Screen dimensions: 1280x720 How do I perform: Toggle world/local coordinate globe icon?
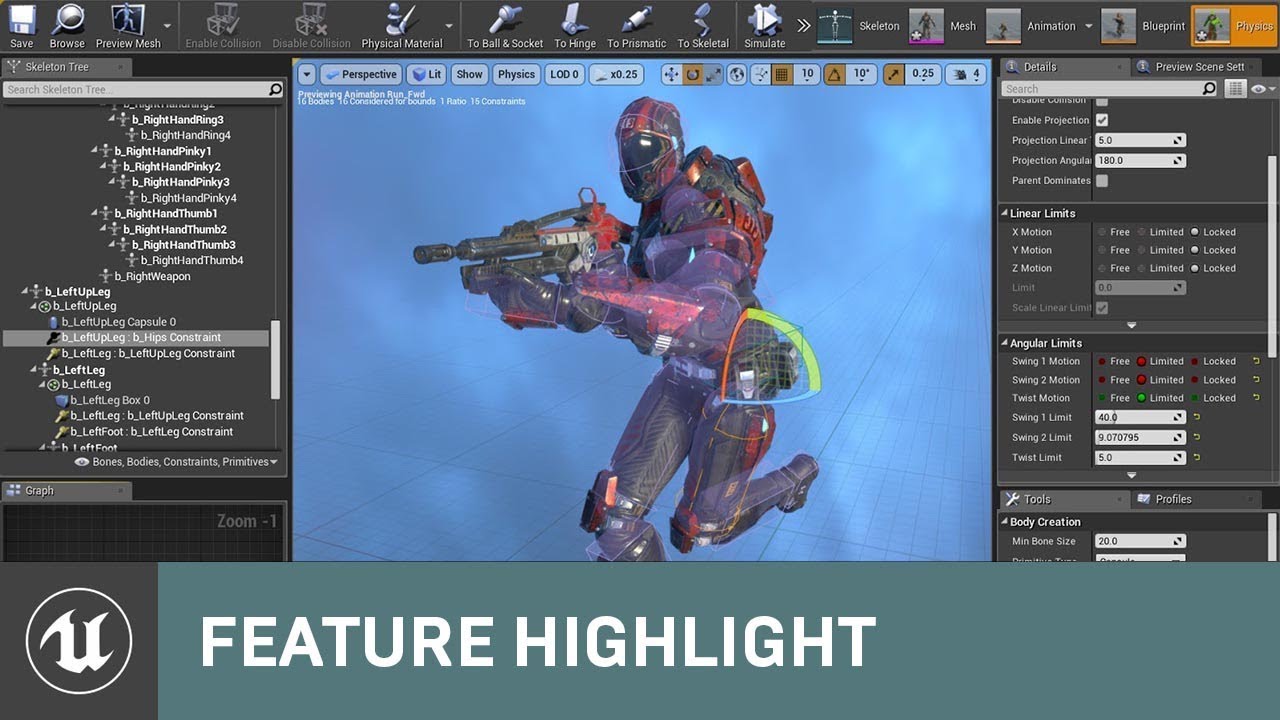[x=737, y=74]
